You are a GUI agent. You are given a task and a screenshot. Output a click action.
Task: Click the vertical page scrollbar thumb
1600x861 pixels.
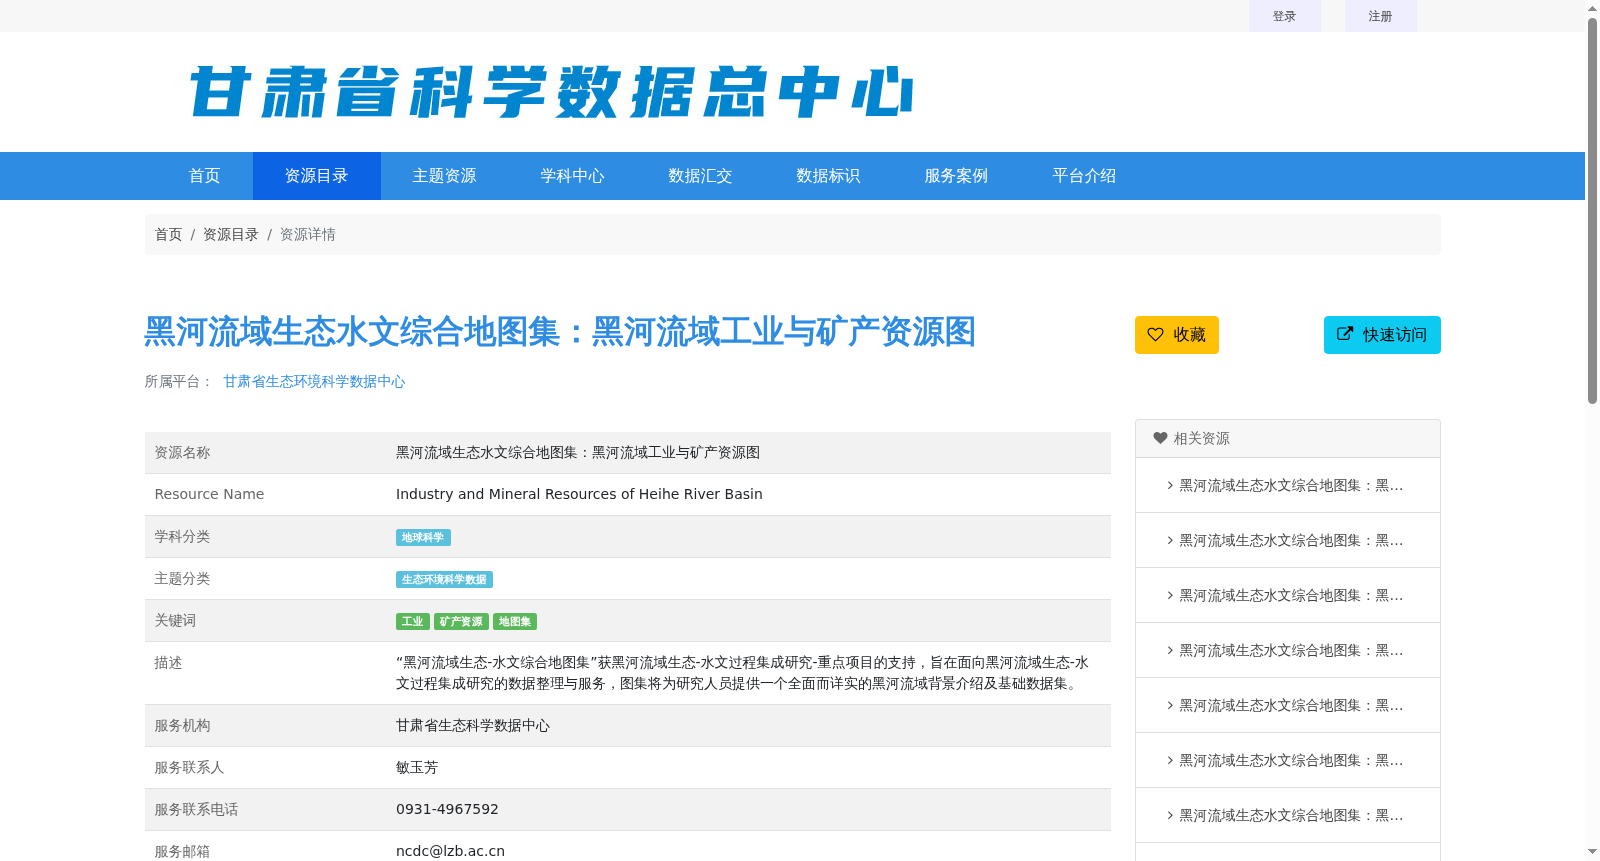pyautogui.click(x=1592, y=210)
